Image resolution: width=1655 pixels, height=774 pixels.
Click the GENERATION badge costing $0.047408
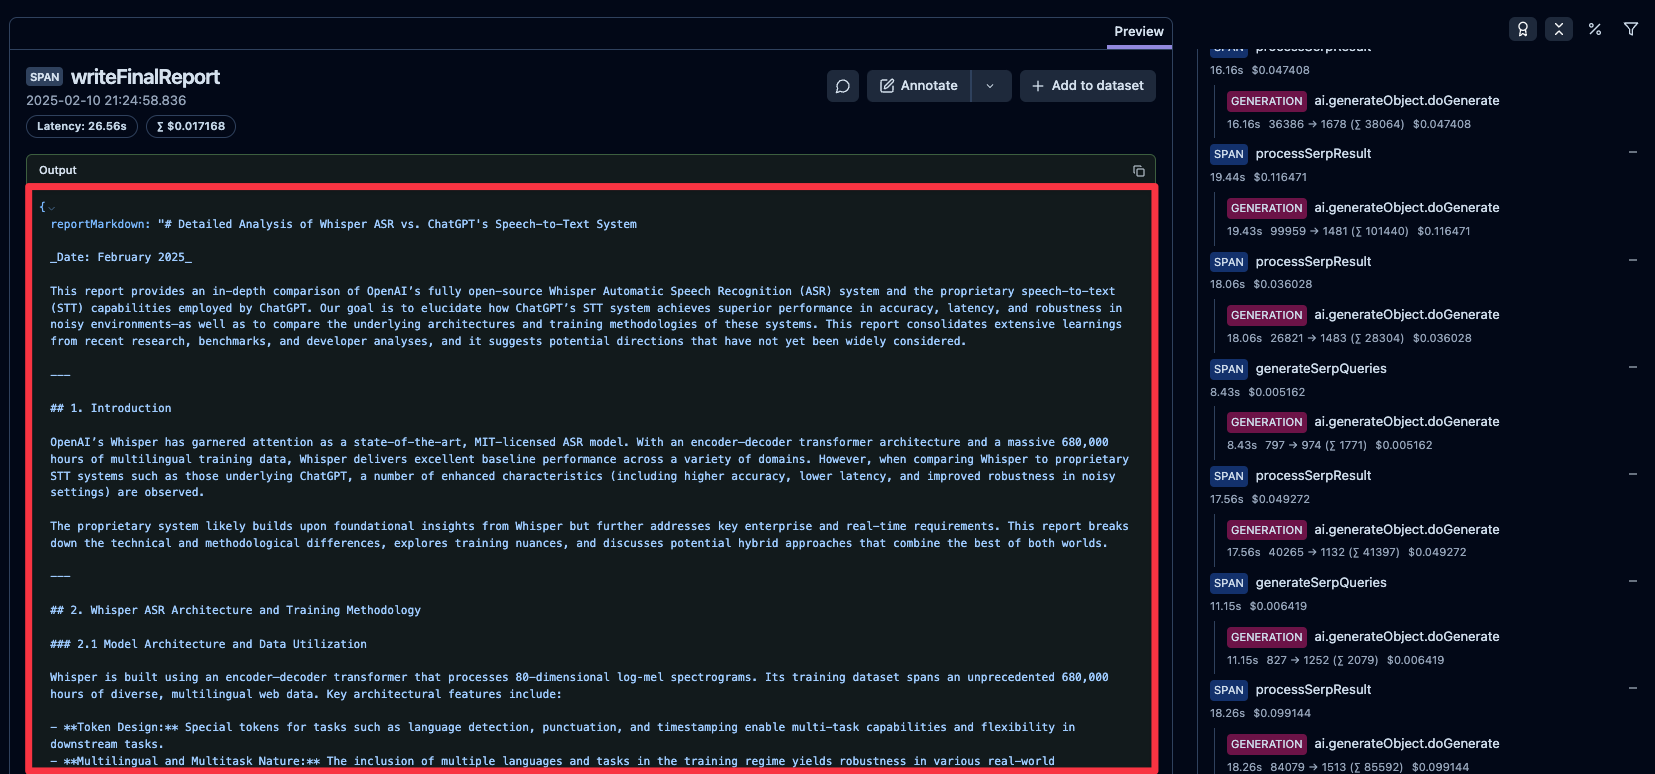click(x=1266, y=101)
